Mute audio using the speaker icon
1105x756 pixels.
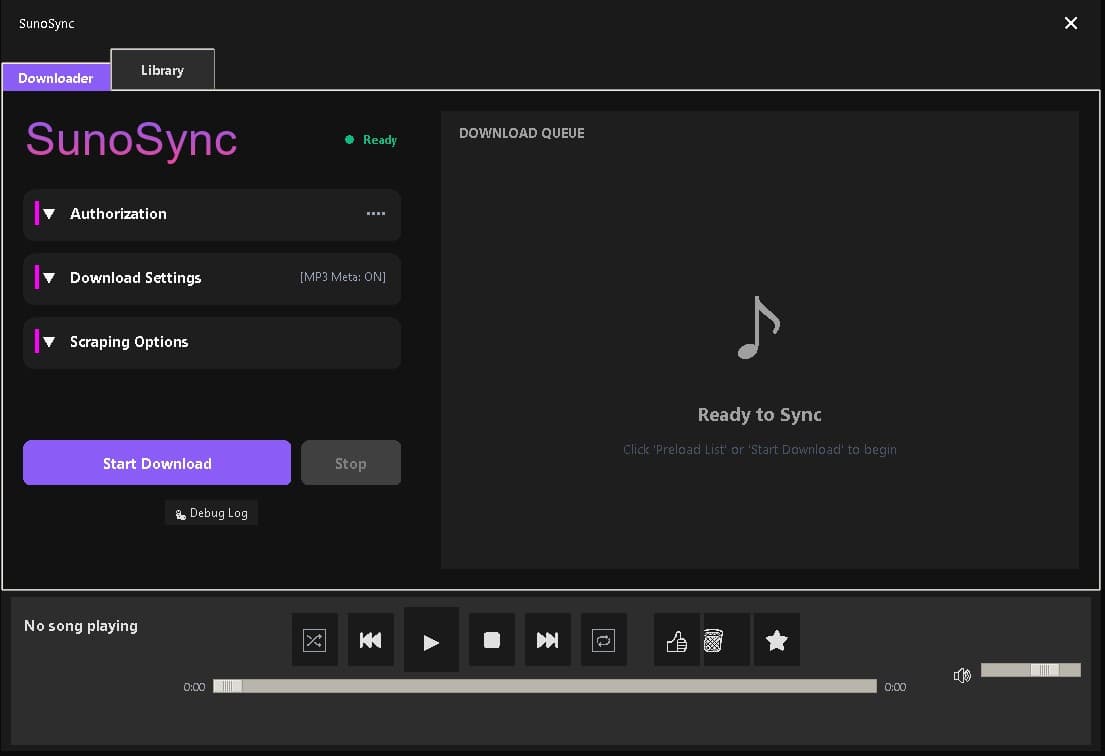(961, 675)
